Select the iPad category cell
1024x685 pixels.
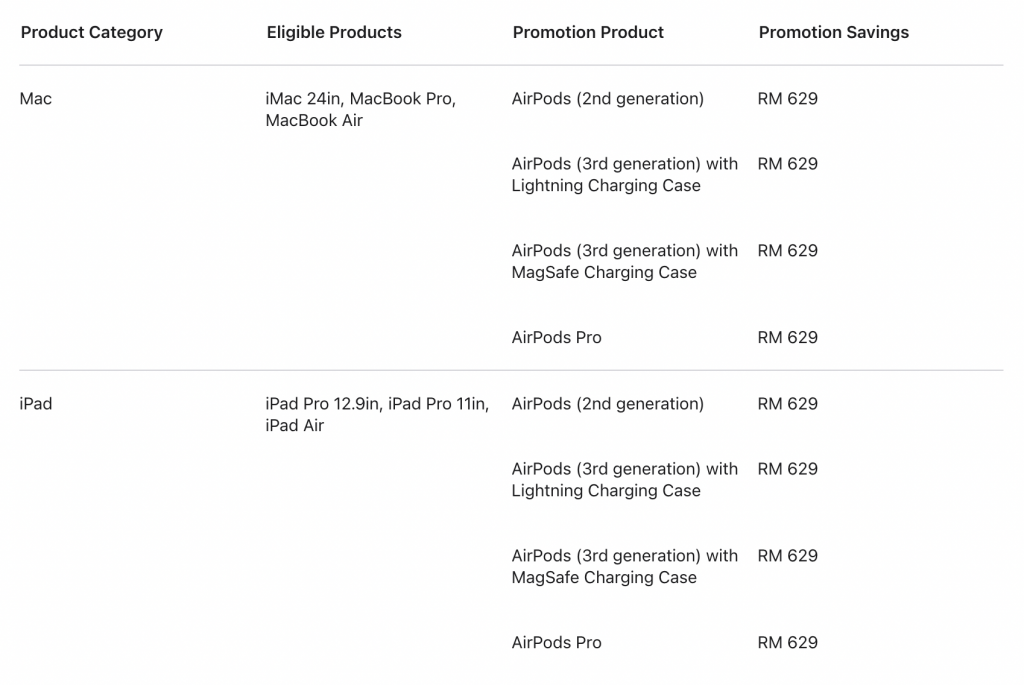tap(36, 404)
